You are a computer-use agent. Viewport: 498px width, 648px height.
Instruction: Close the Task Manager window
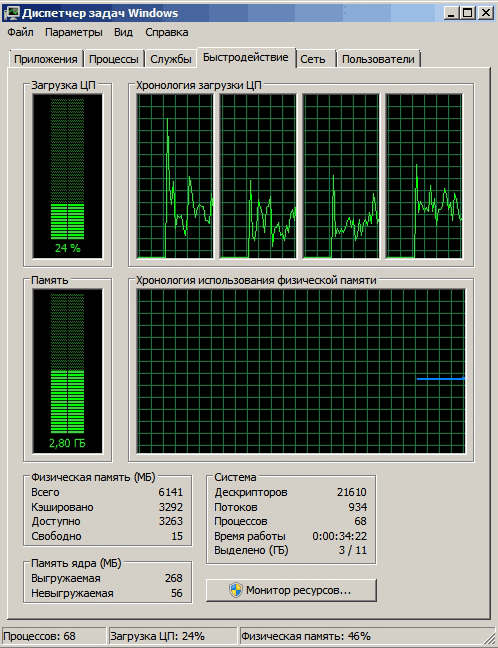tap(486, 13)
